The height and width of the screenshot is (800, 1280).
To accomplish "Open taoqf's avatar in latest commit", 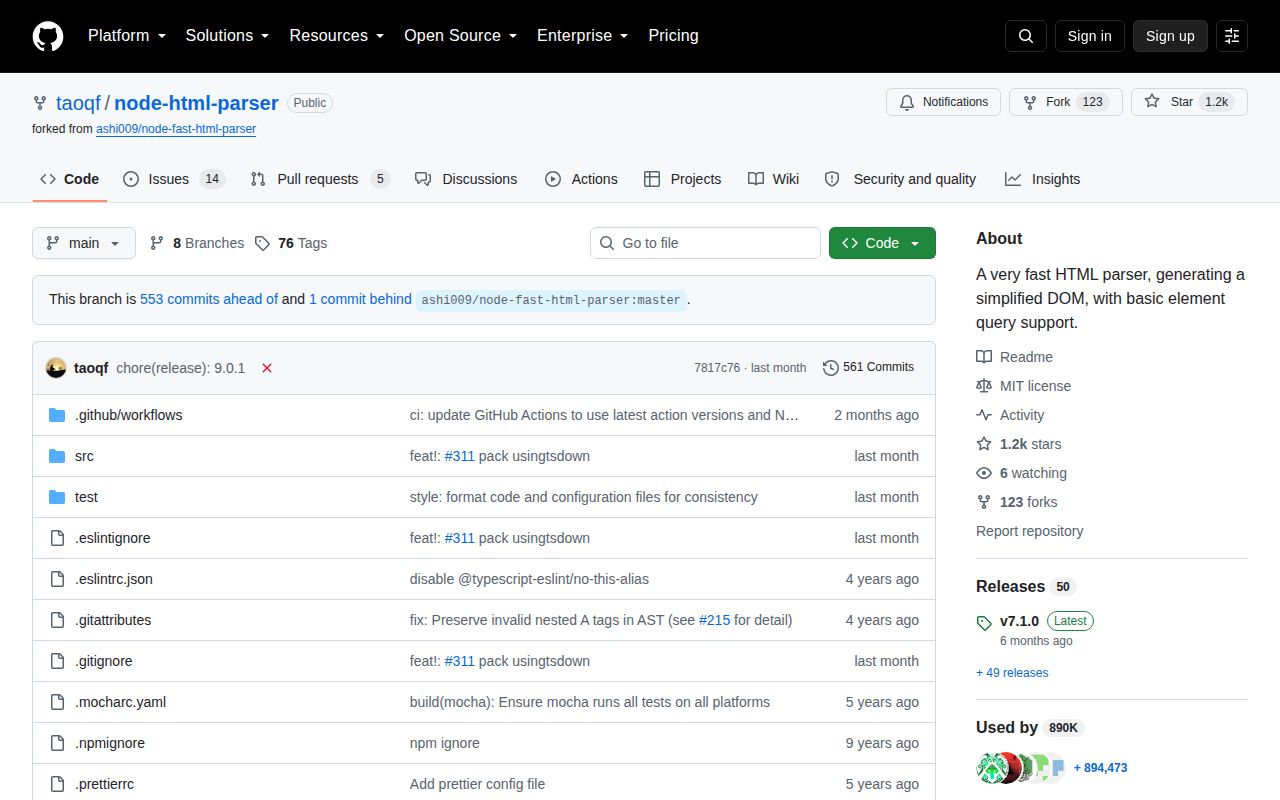I will [x=56, y=368].
